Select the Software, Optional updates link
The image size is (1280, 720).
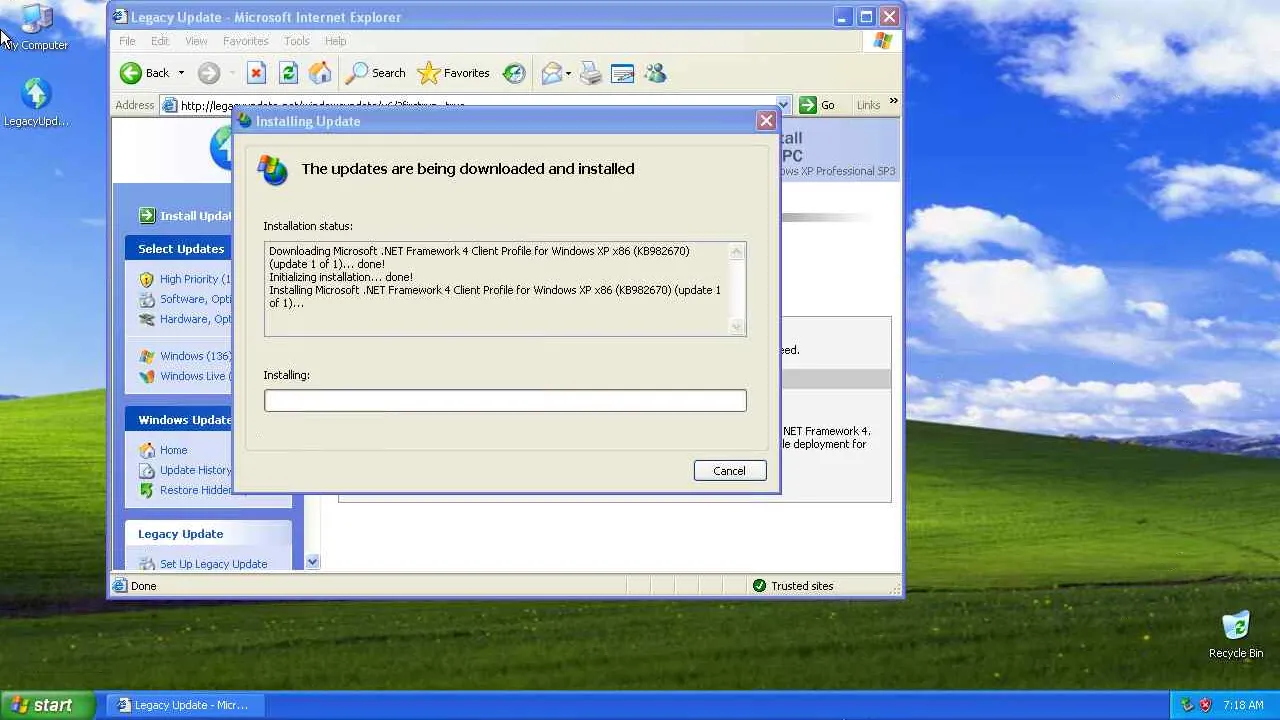pos(196,299)
